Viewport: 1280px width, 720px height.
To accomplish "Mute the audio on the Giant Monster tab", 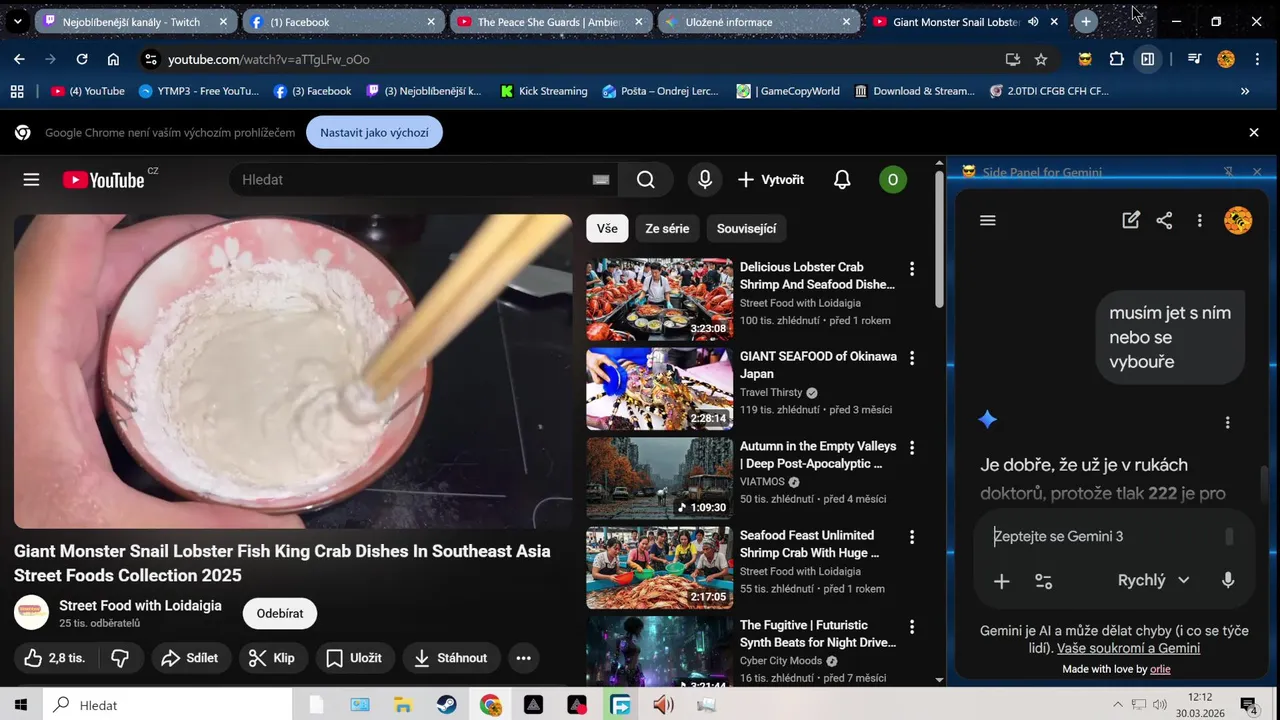I will 1033,22.
